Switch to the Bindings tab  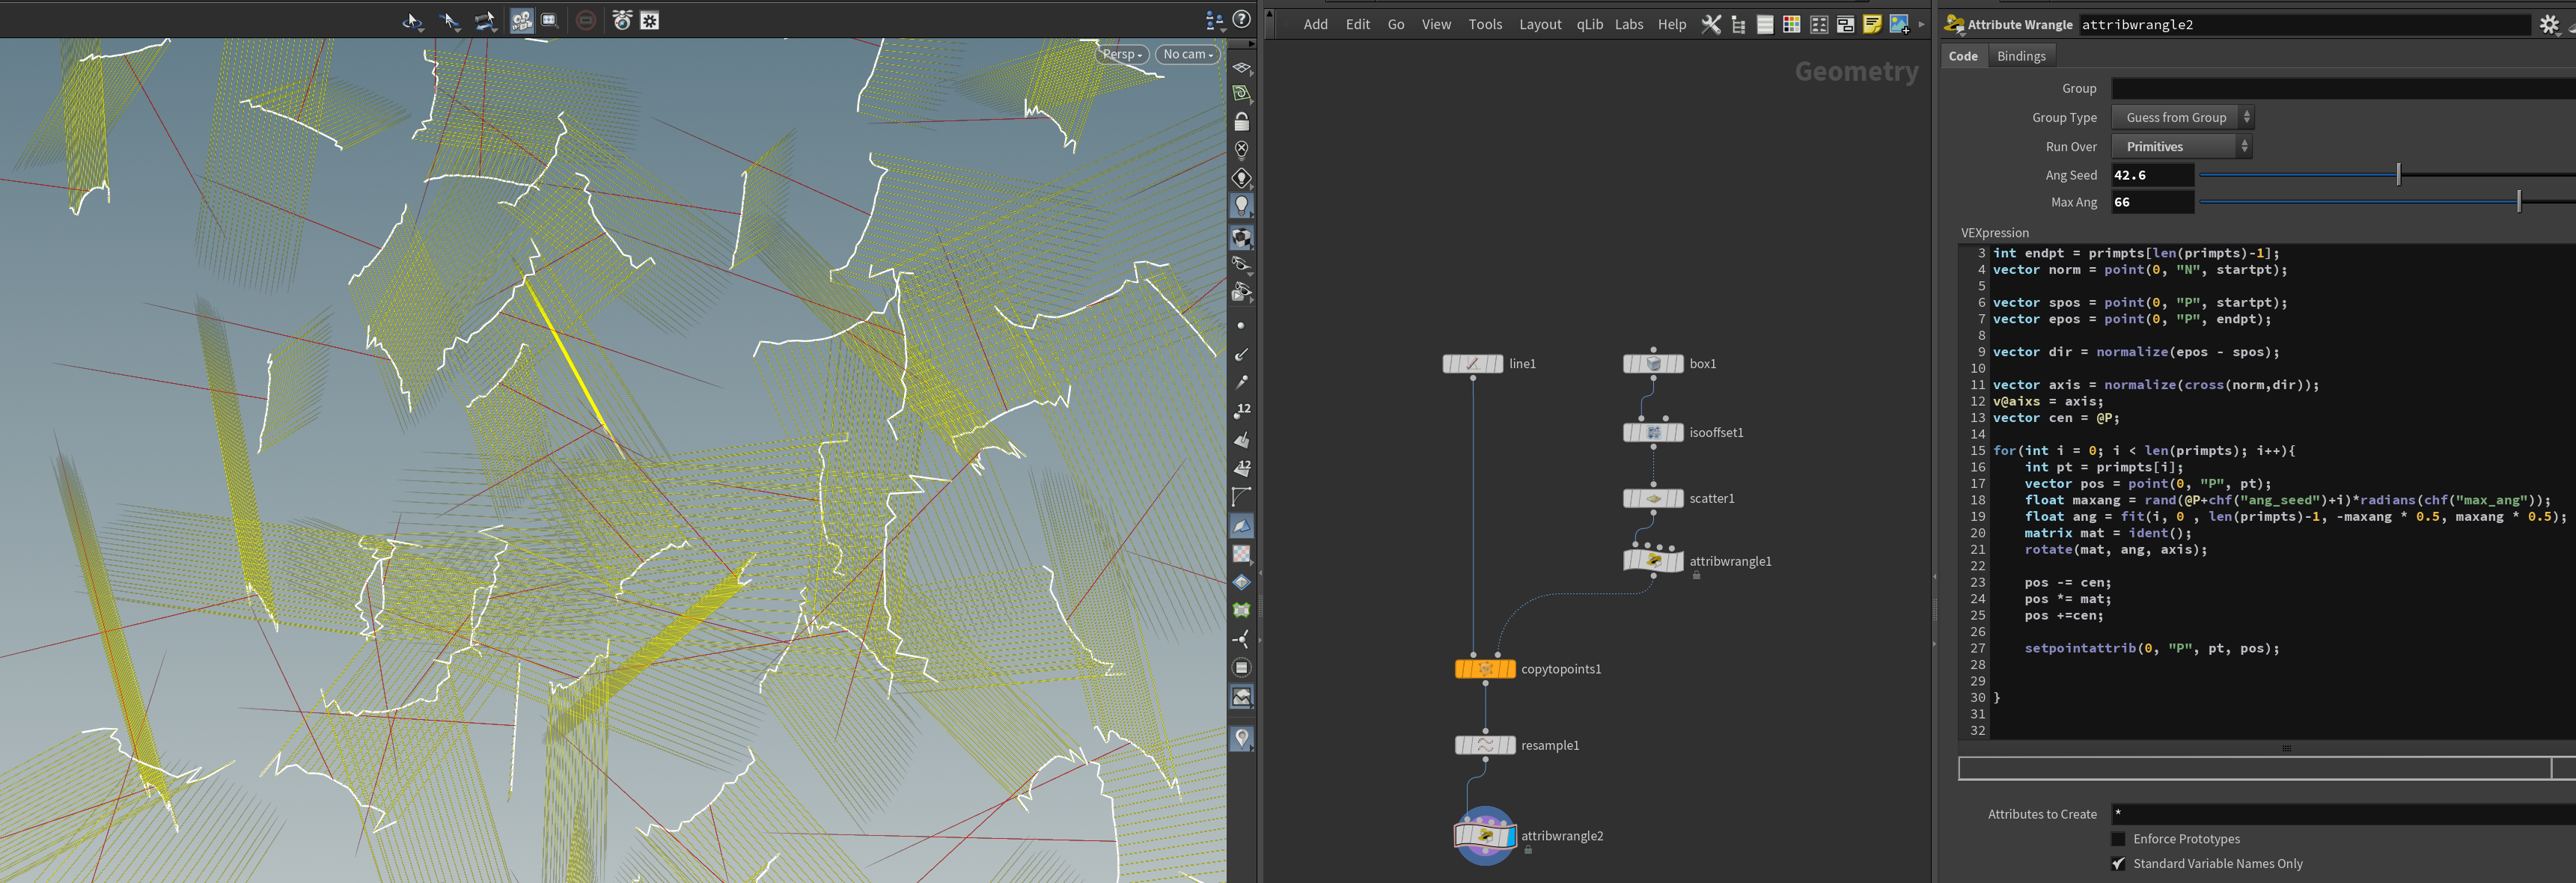click(2021, 56)
